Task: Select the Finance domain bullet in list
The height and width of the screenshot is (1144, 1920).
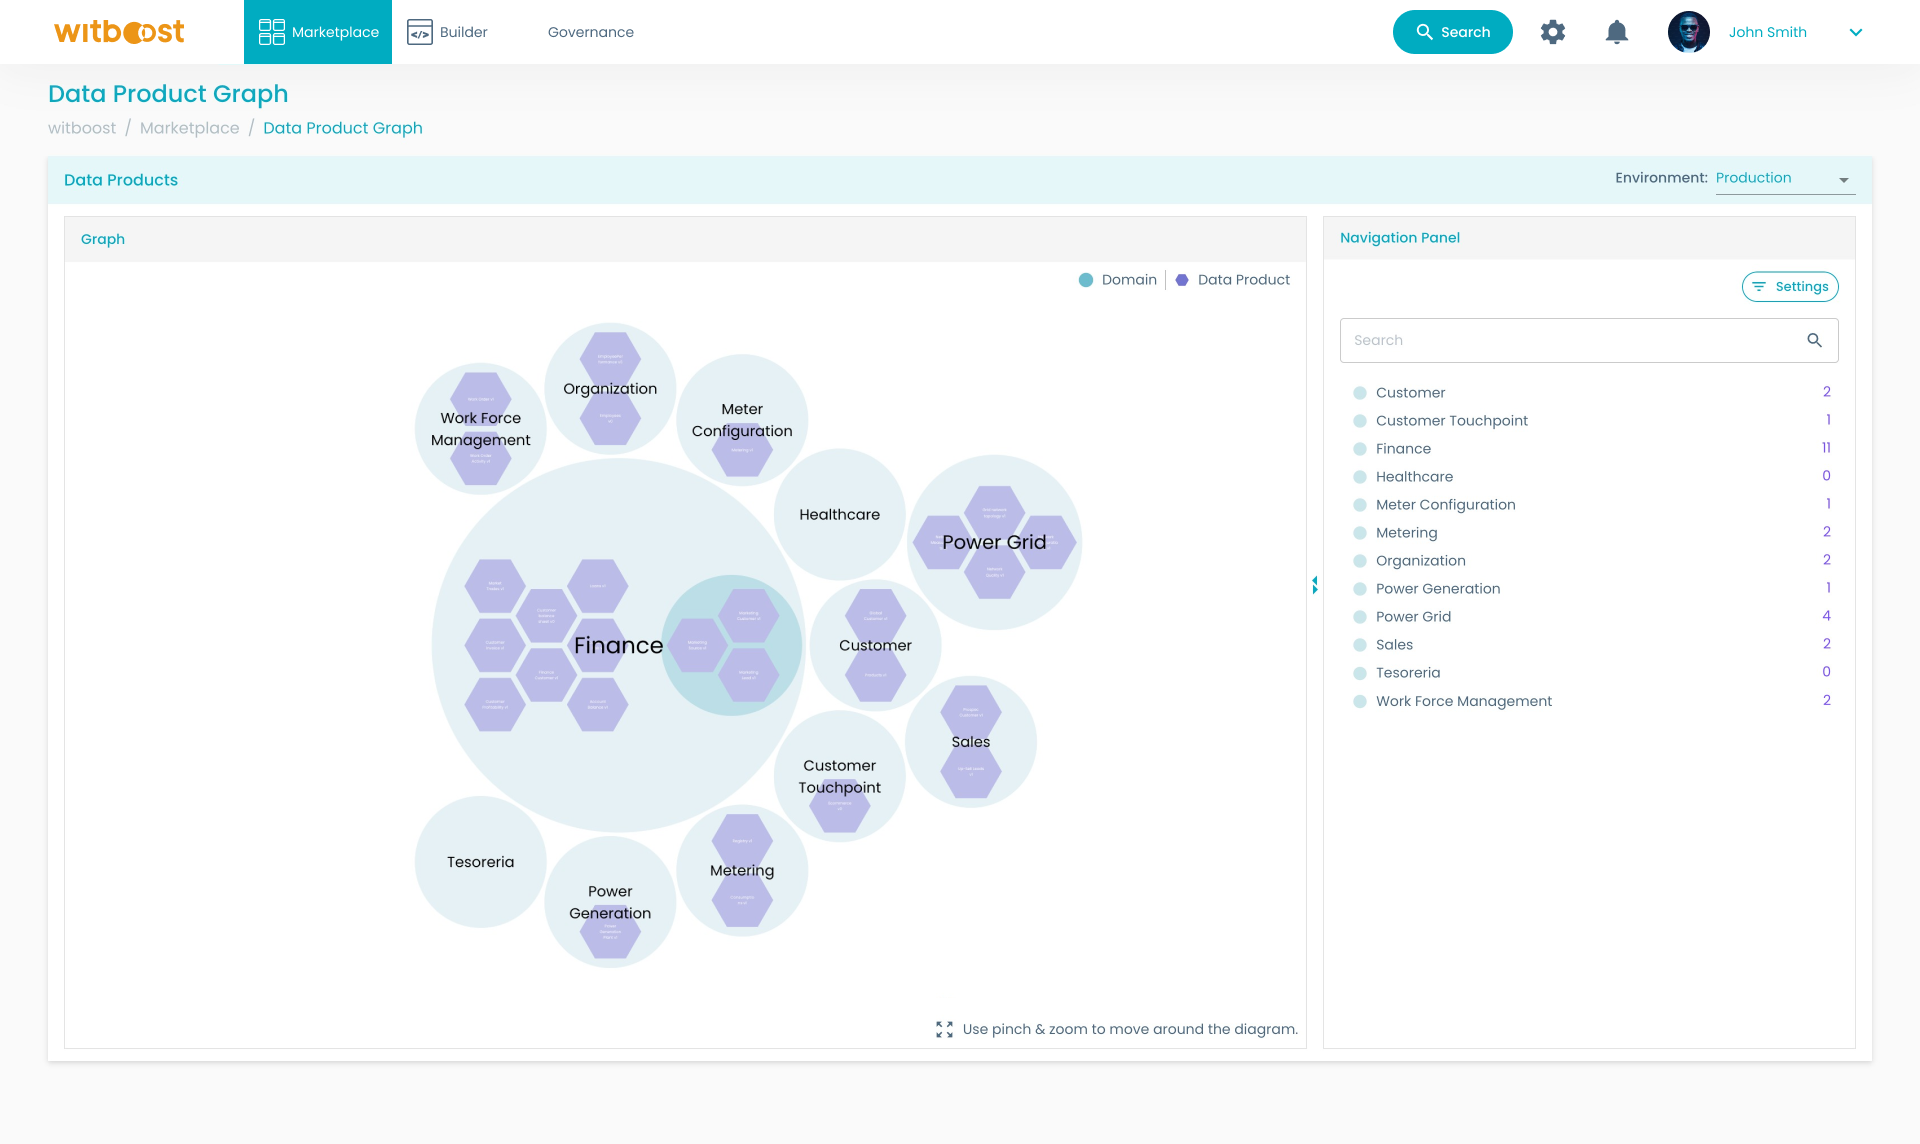Action: 1360,449
